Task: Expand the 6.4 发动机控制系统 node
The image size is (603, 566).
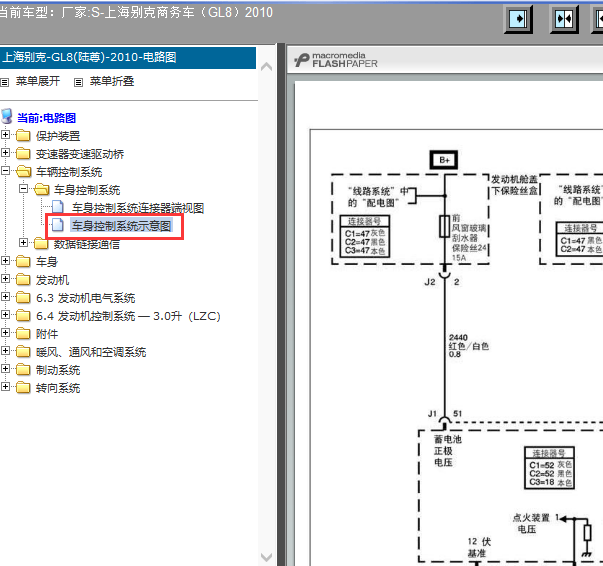Action: click(5, 315)
